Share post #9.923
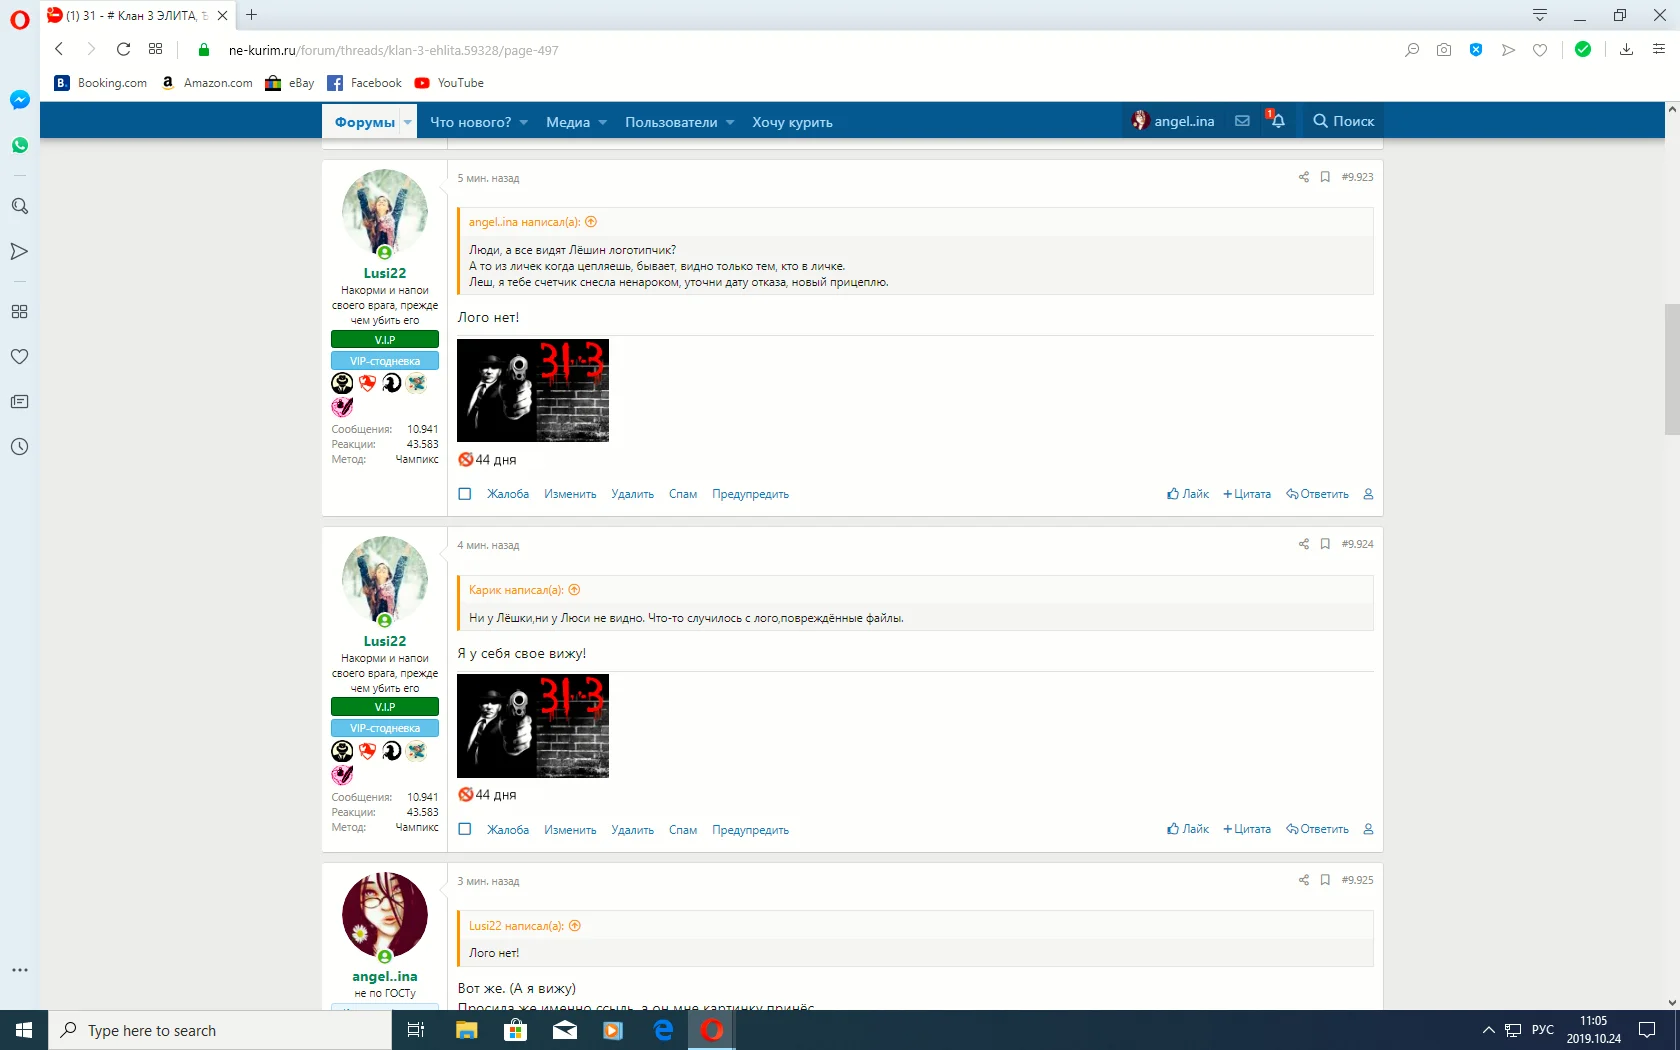1680x1050 pixels. point(1303,177)
